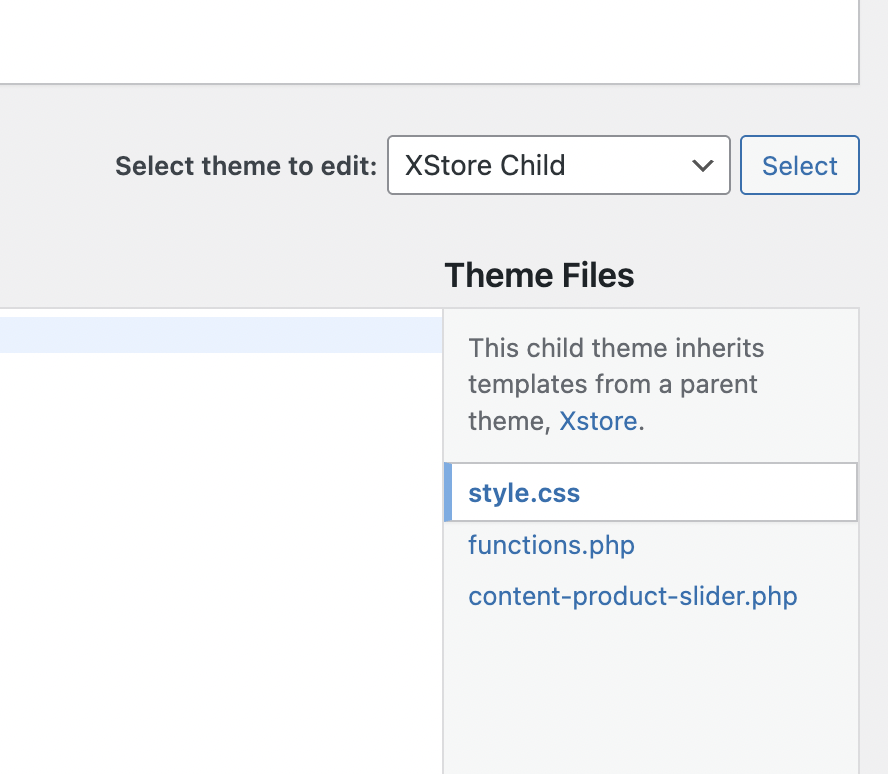The height and width of the screenshot is (774, 888).
Task: Open the Xstore parent theme link
Action: (598, 421)
